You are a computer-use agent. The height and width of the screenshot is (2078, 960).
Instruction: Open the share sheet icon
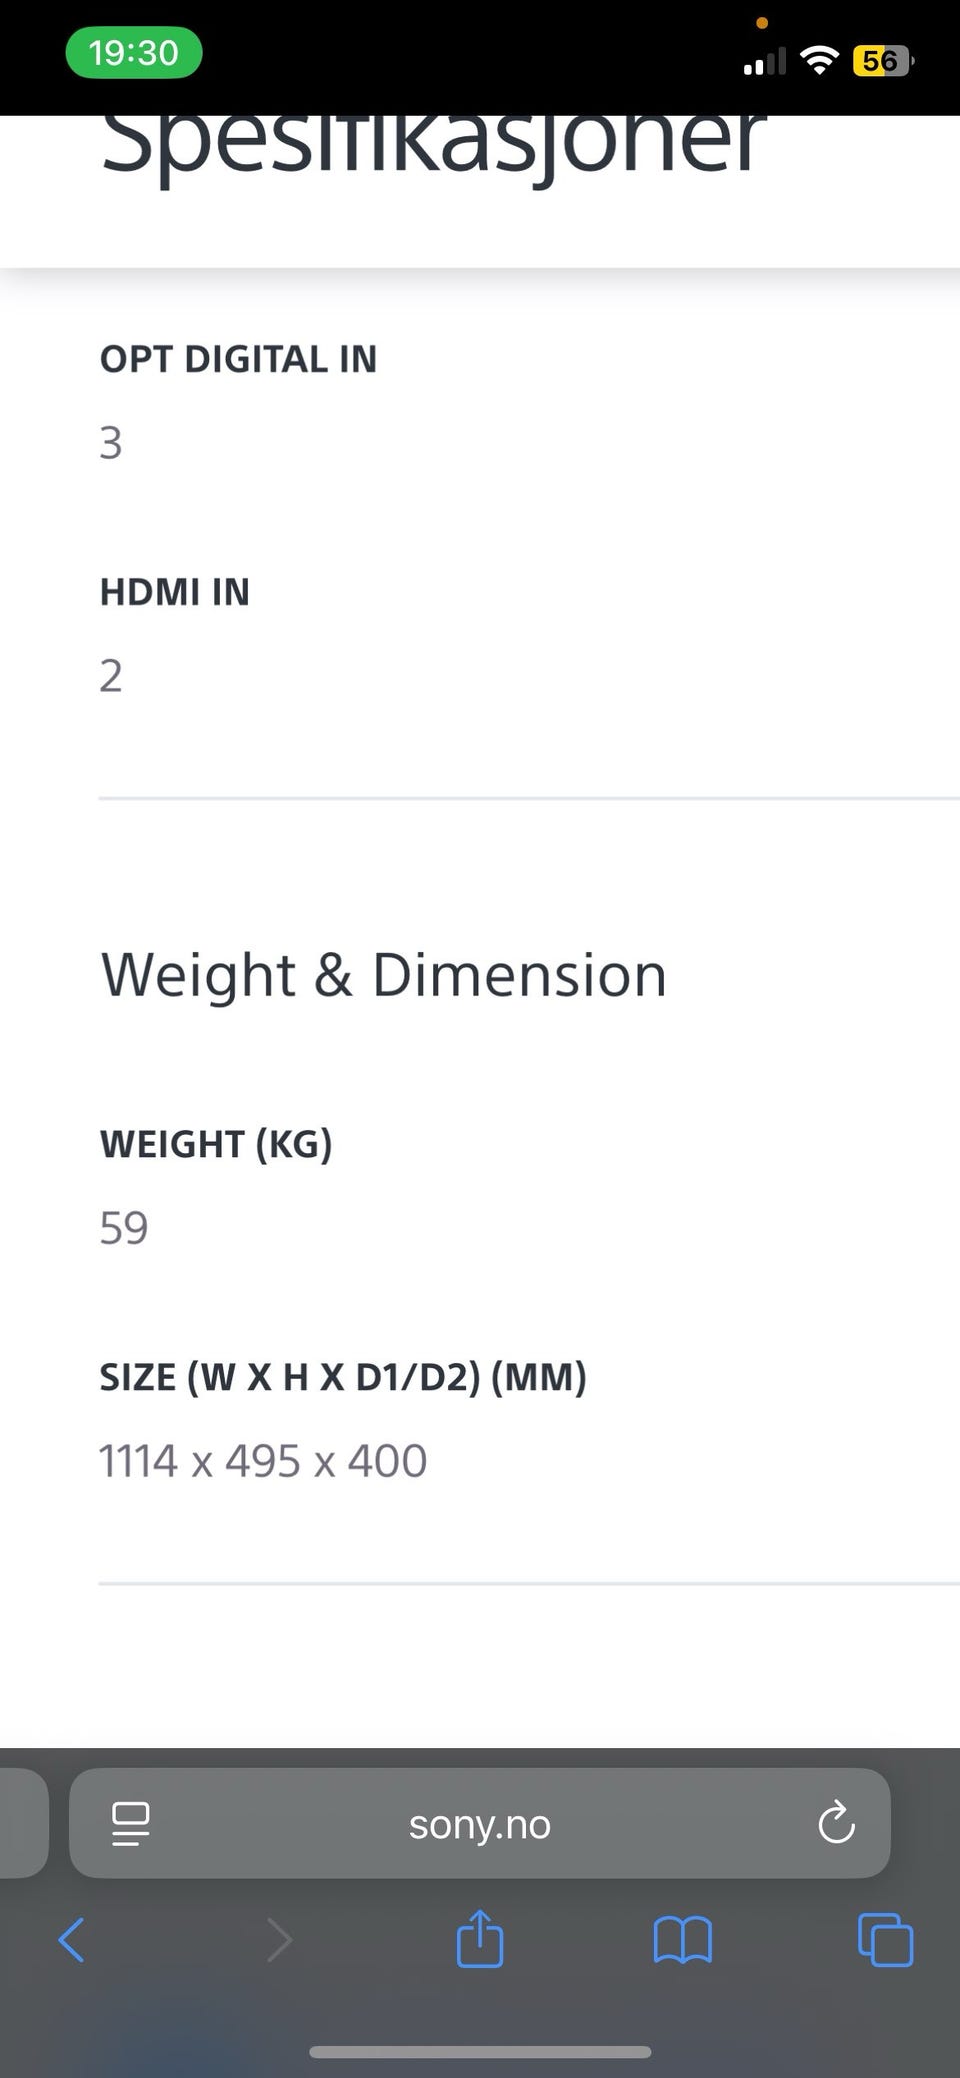[480, 1939]
